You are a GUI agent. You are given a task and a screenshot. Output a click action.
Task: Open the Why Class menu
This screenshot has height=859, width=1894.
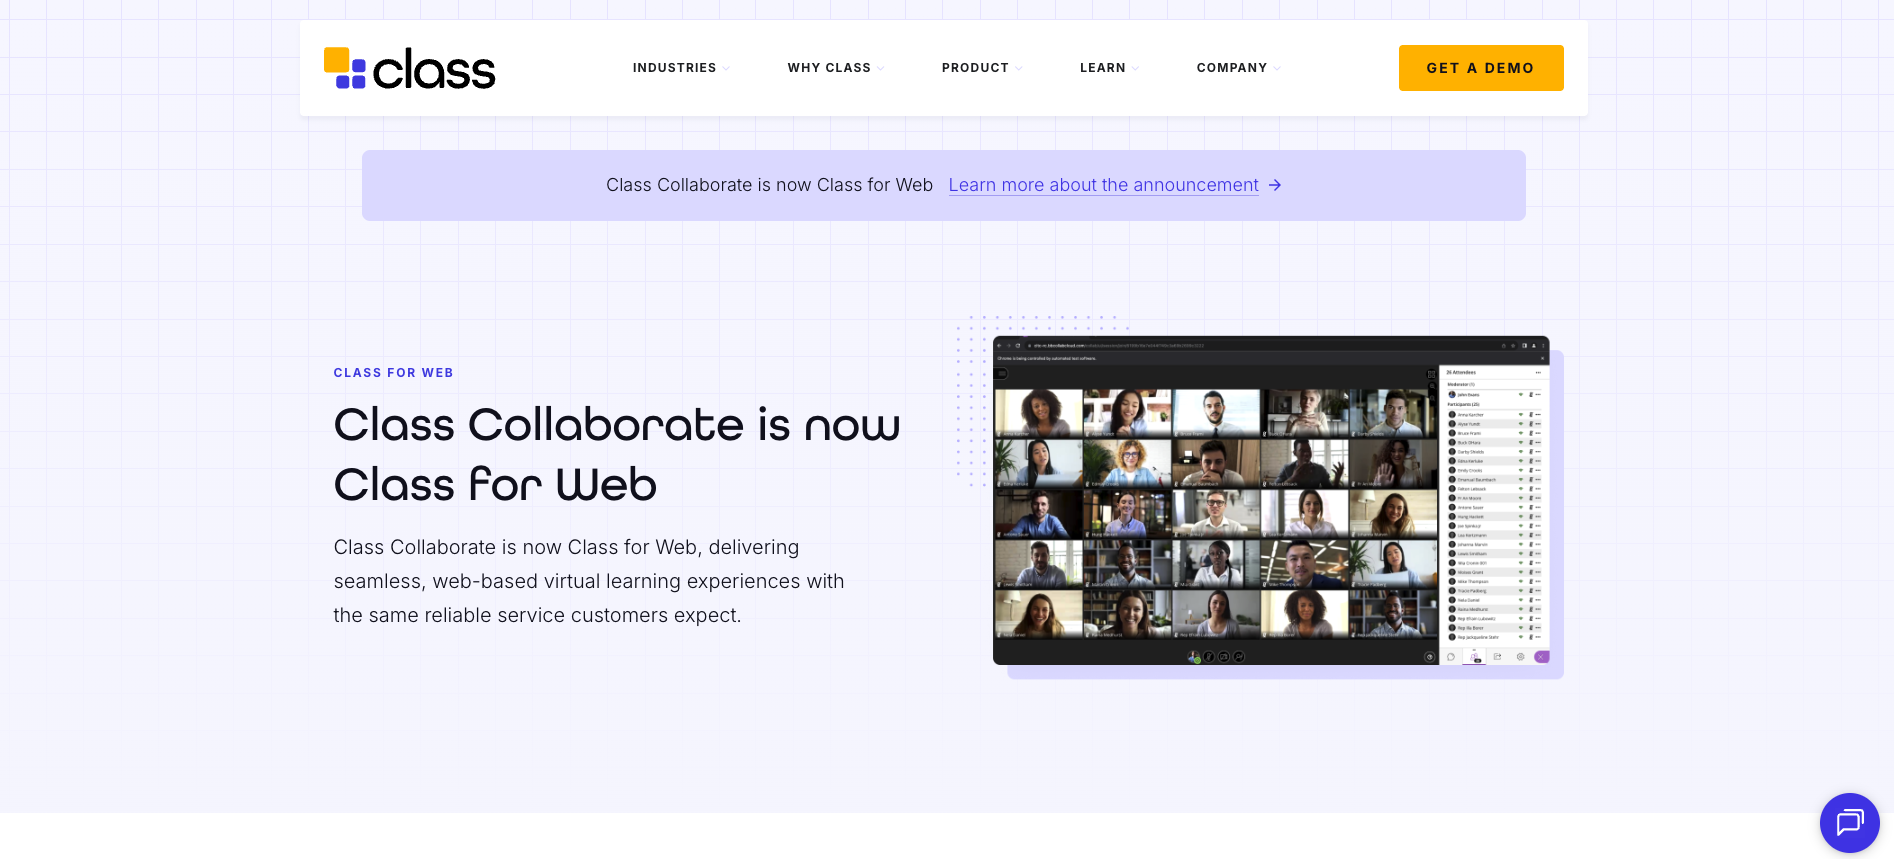(x=829, y=68)
